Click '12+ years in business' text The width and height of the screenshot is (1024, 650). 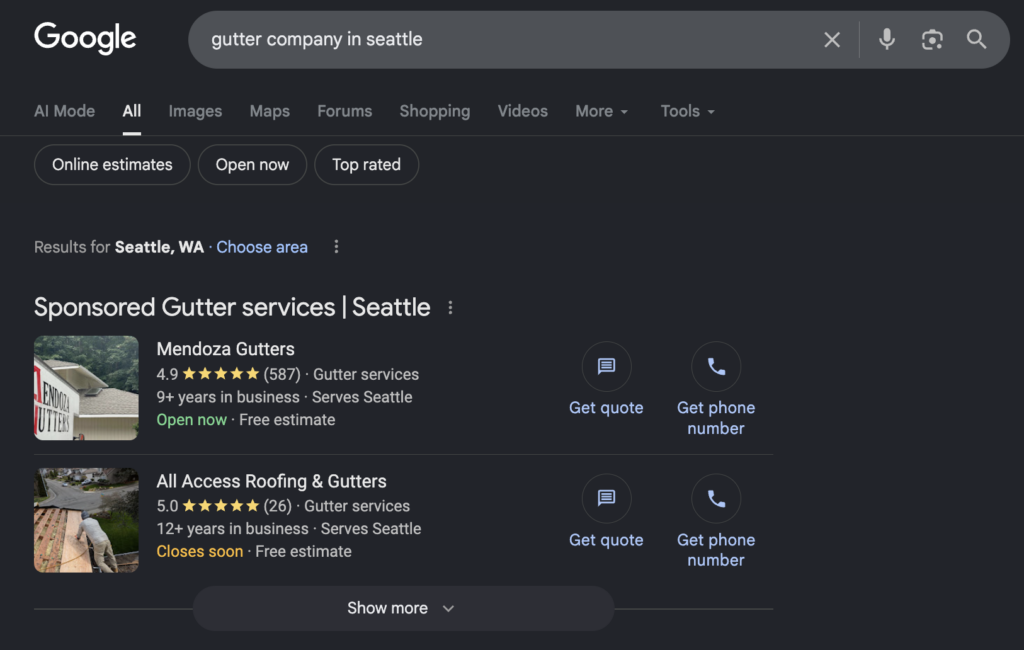click(232, 529)
